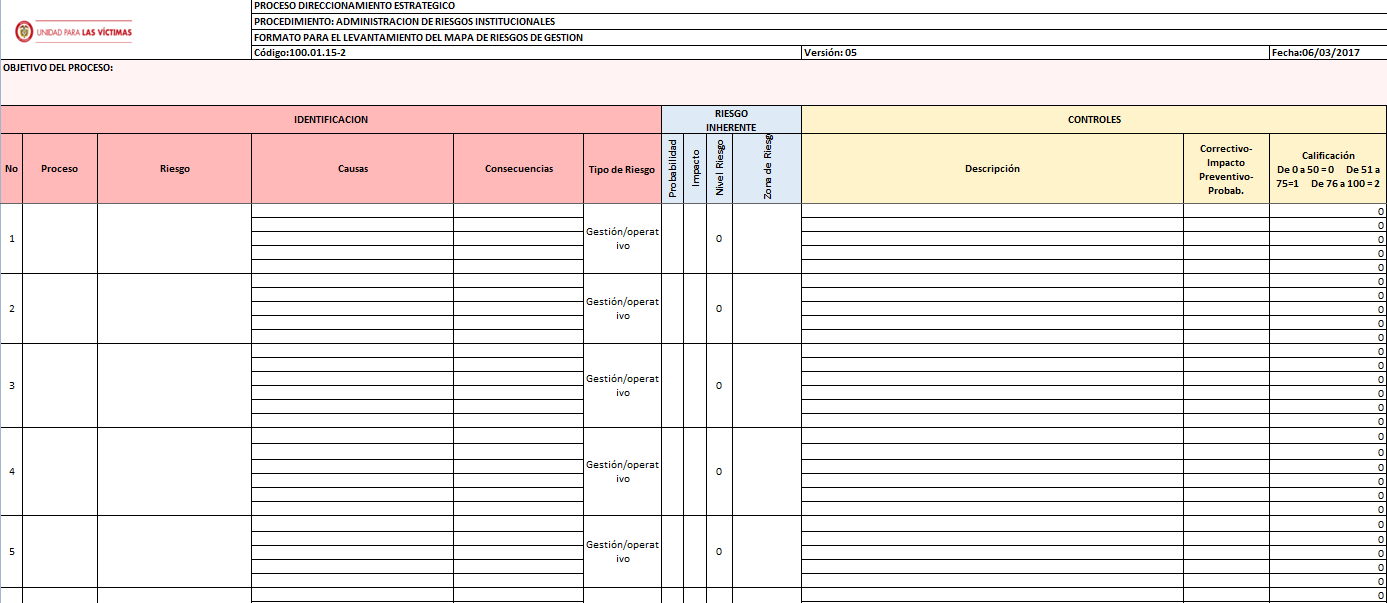
Task: Select the Fecha:06/03/2017 cell
Action: point(1328,53)
